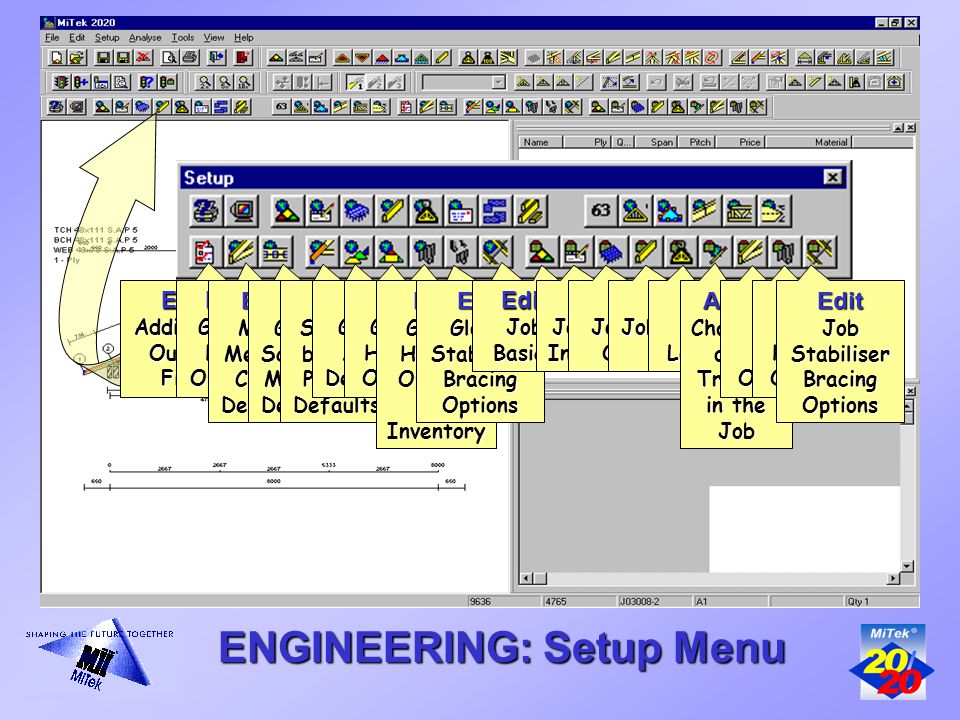Click the Pitch column header
The image size is (960, 720).
696,142
